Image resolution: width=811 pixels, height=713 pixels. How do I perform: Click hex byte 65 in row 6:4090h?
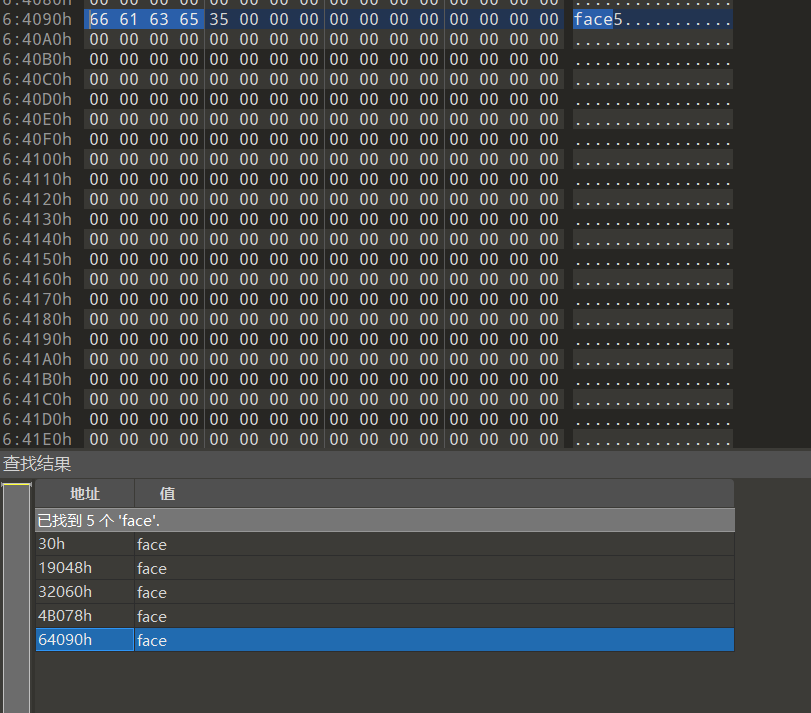coord(189,20)
